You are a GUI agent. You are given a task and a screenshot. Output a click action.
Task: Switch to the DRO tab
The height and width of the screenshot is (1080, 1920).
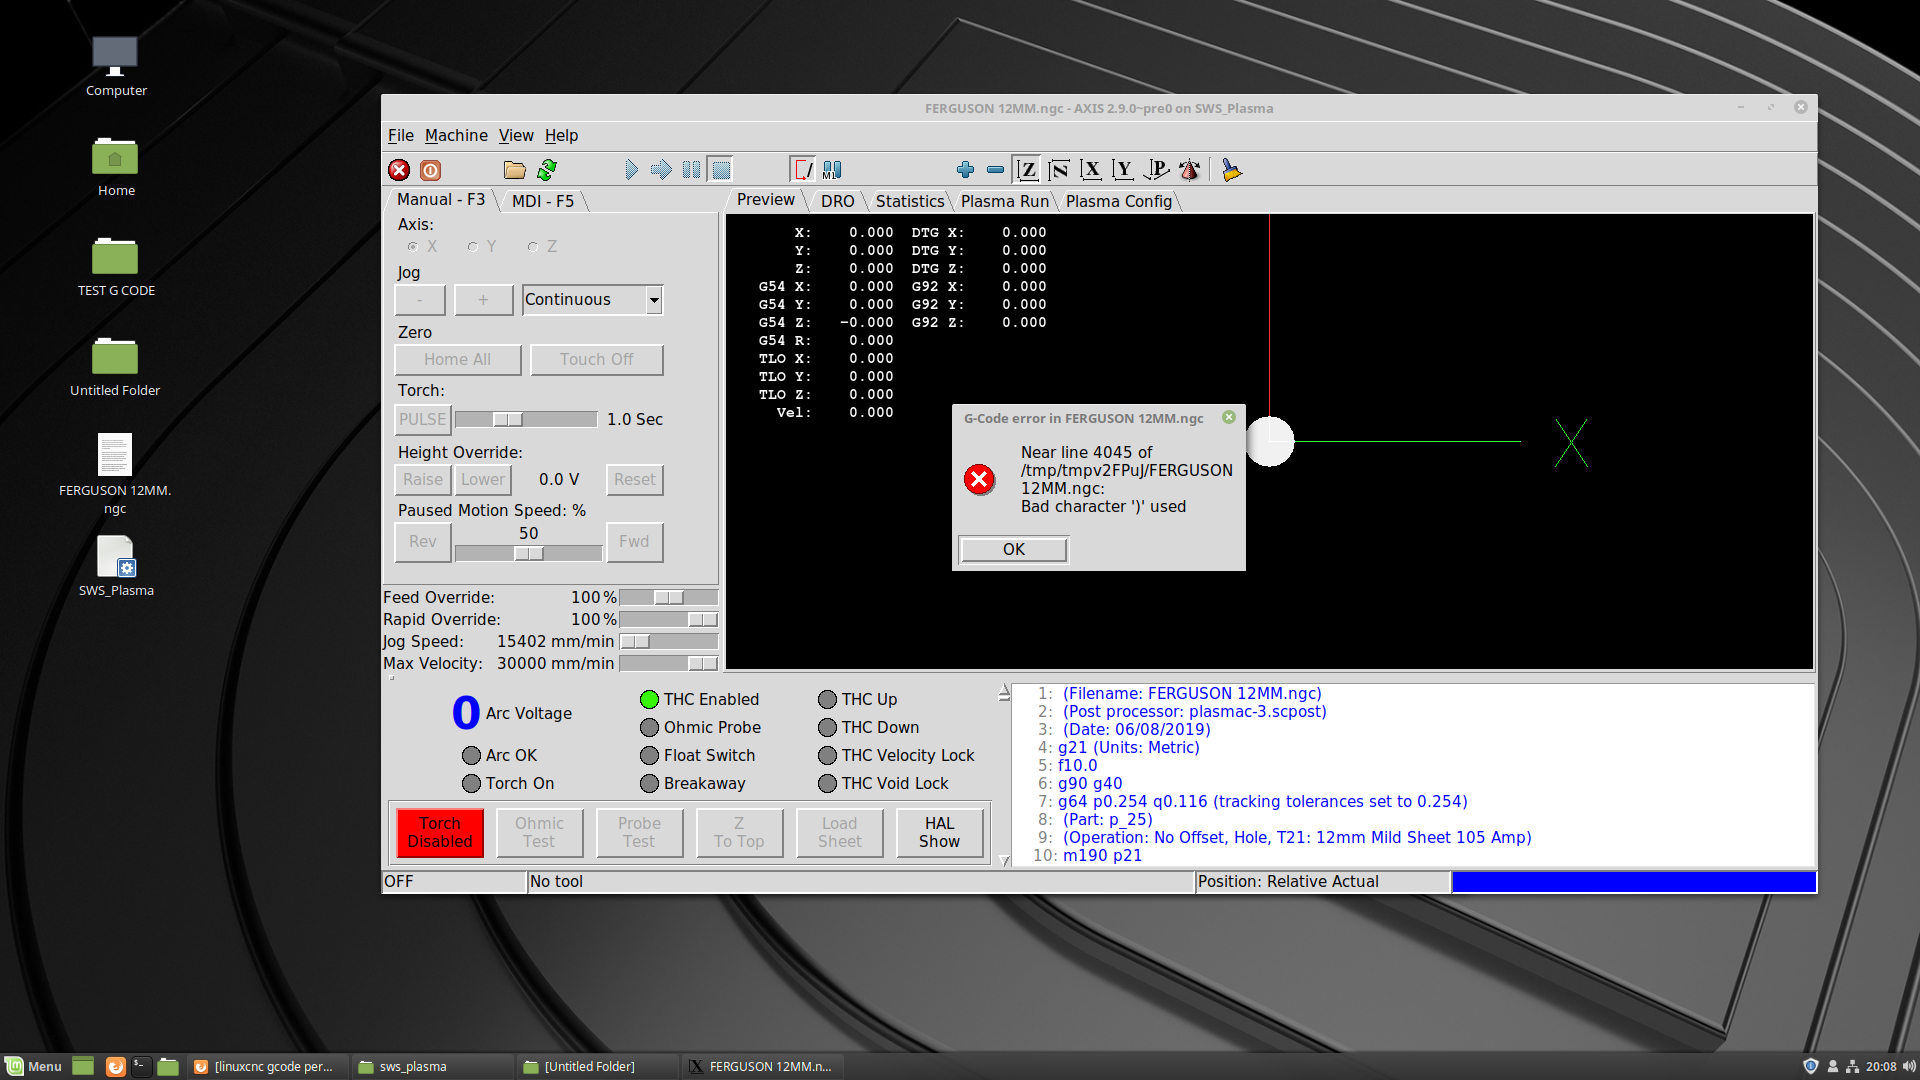coord(837,201)
